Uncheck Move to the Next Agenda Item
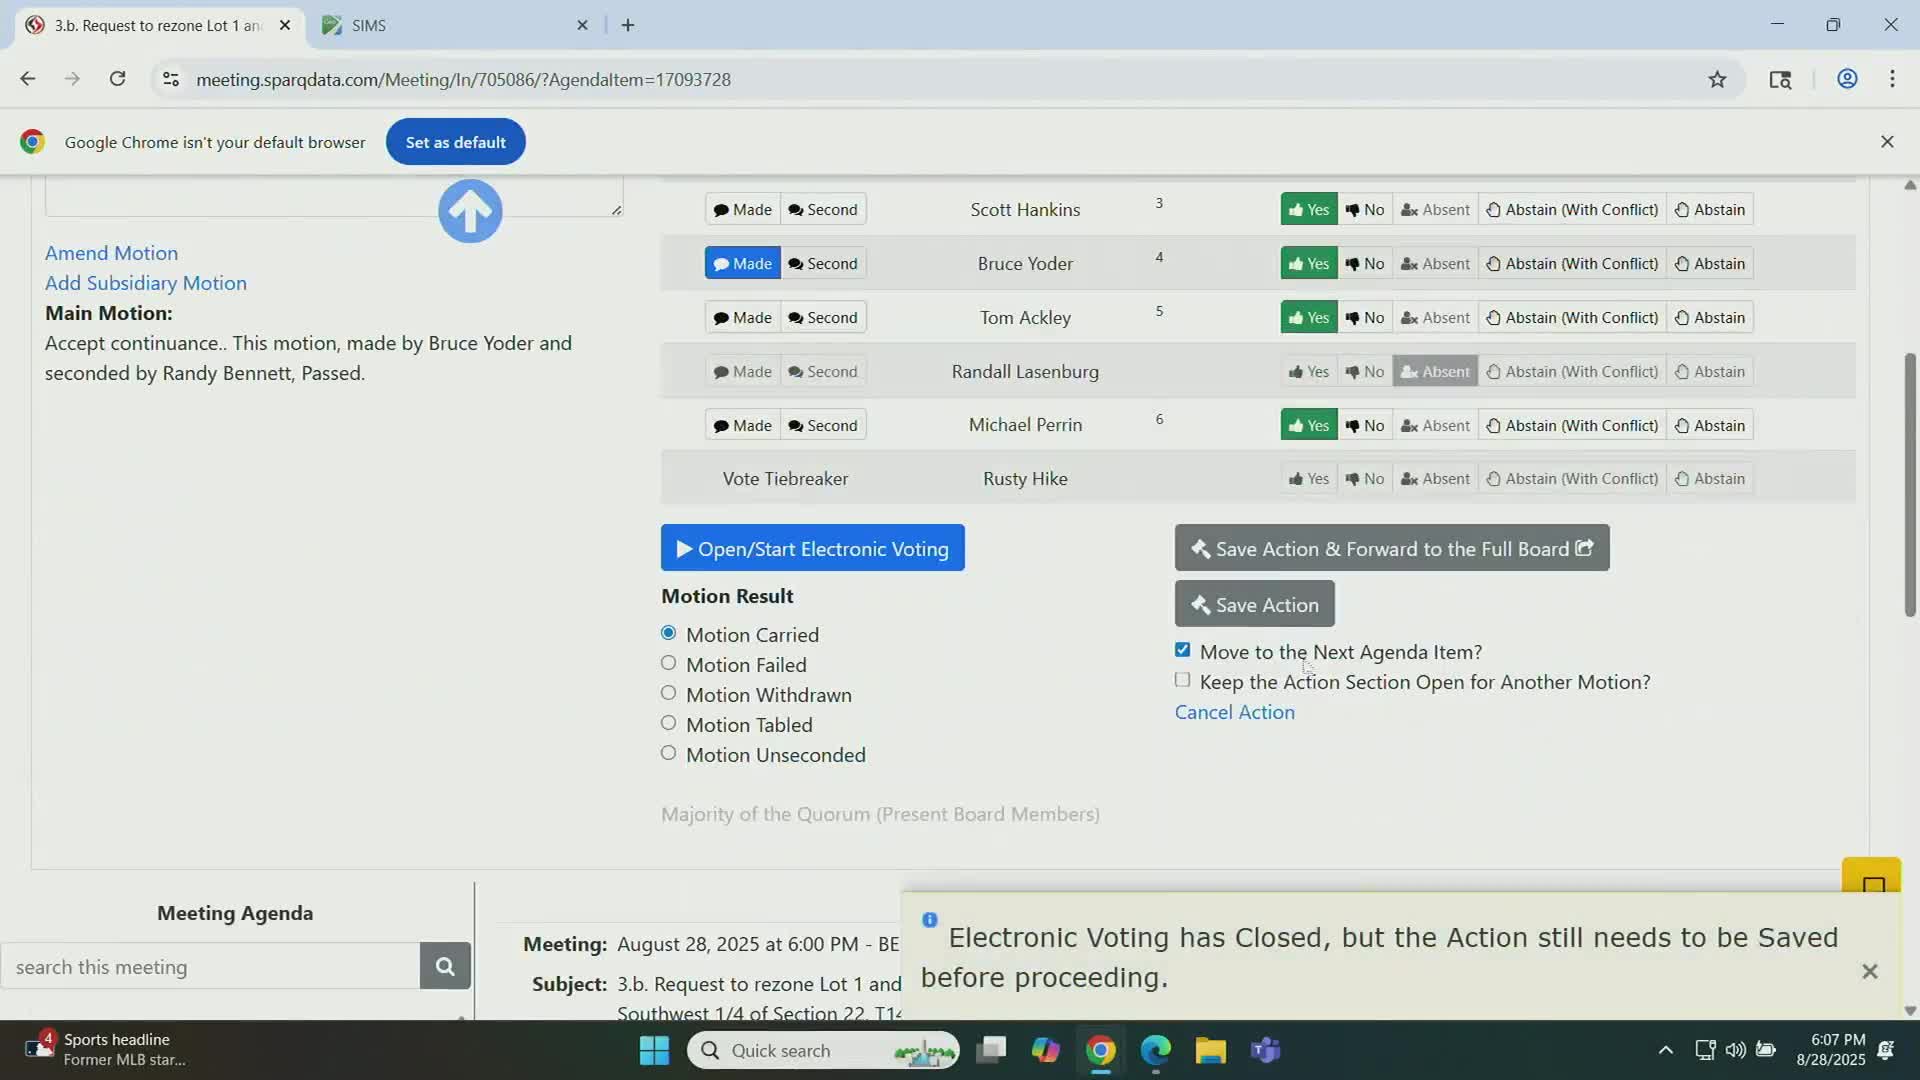Viewport: 1920px width, 1080px height. [x=1182, y=650]
